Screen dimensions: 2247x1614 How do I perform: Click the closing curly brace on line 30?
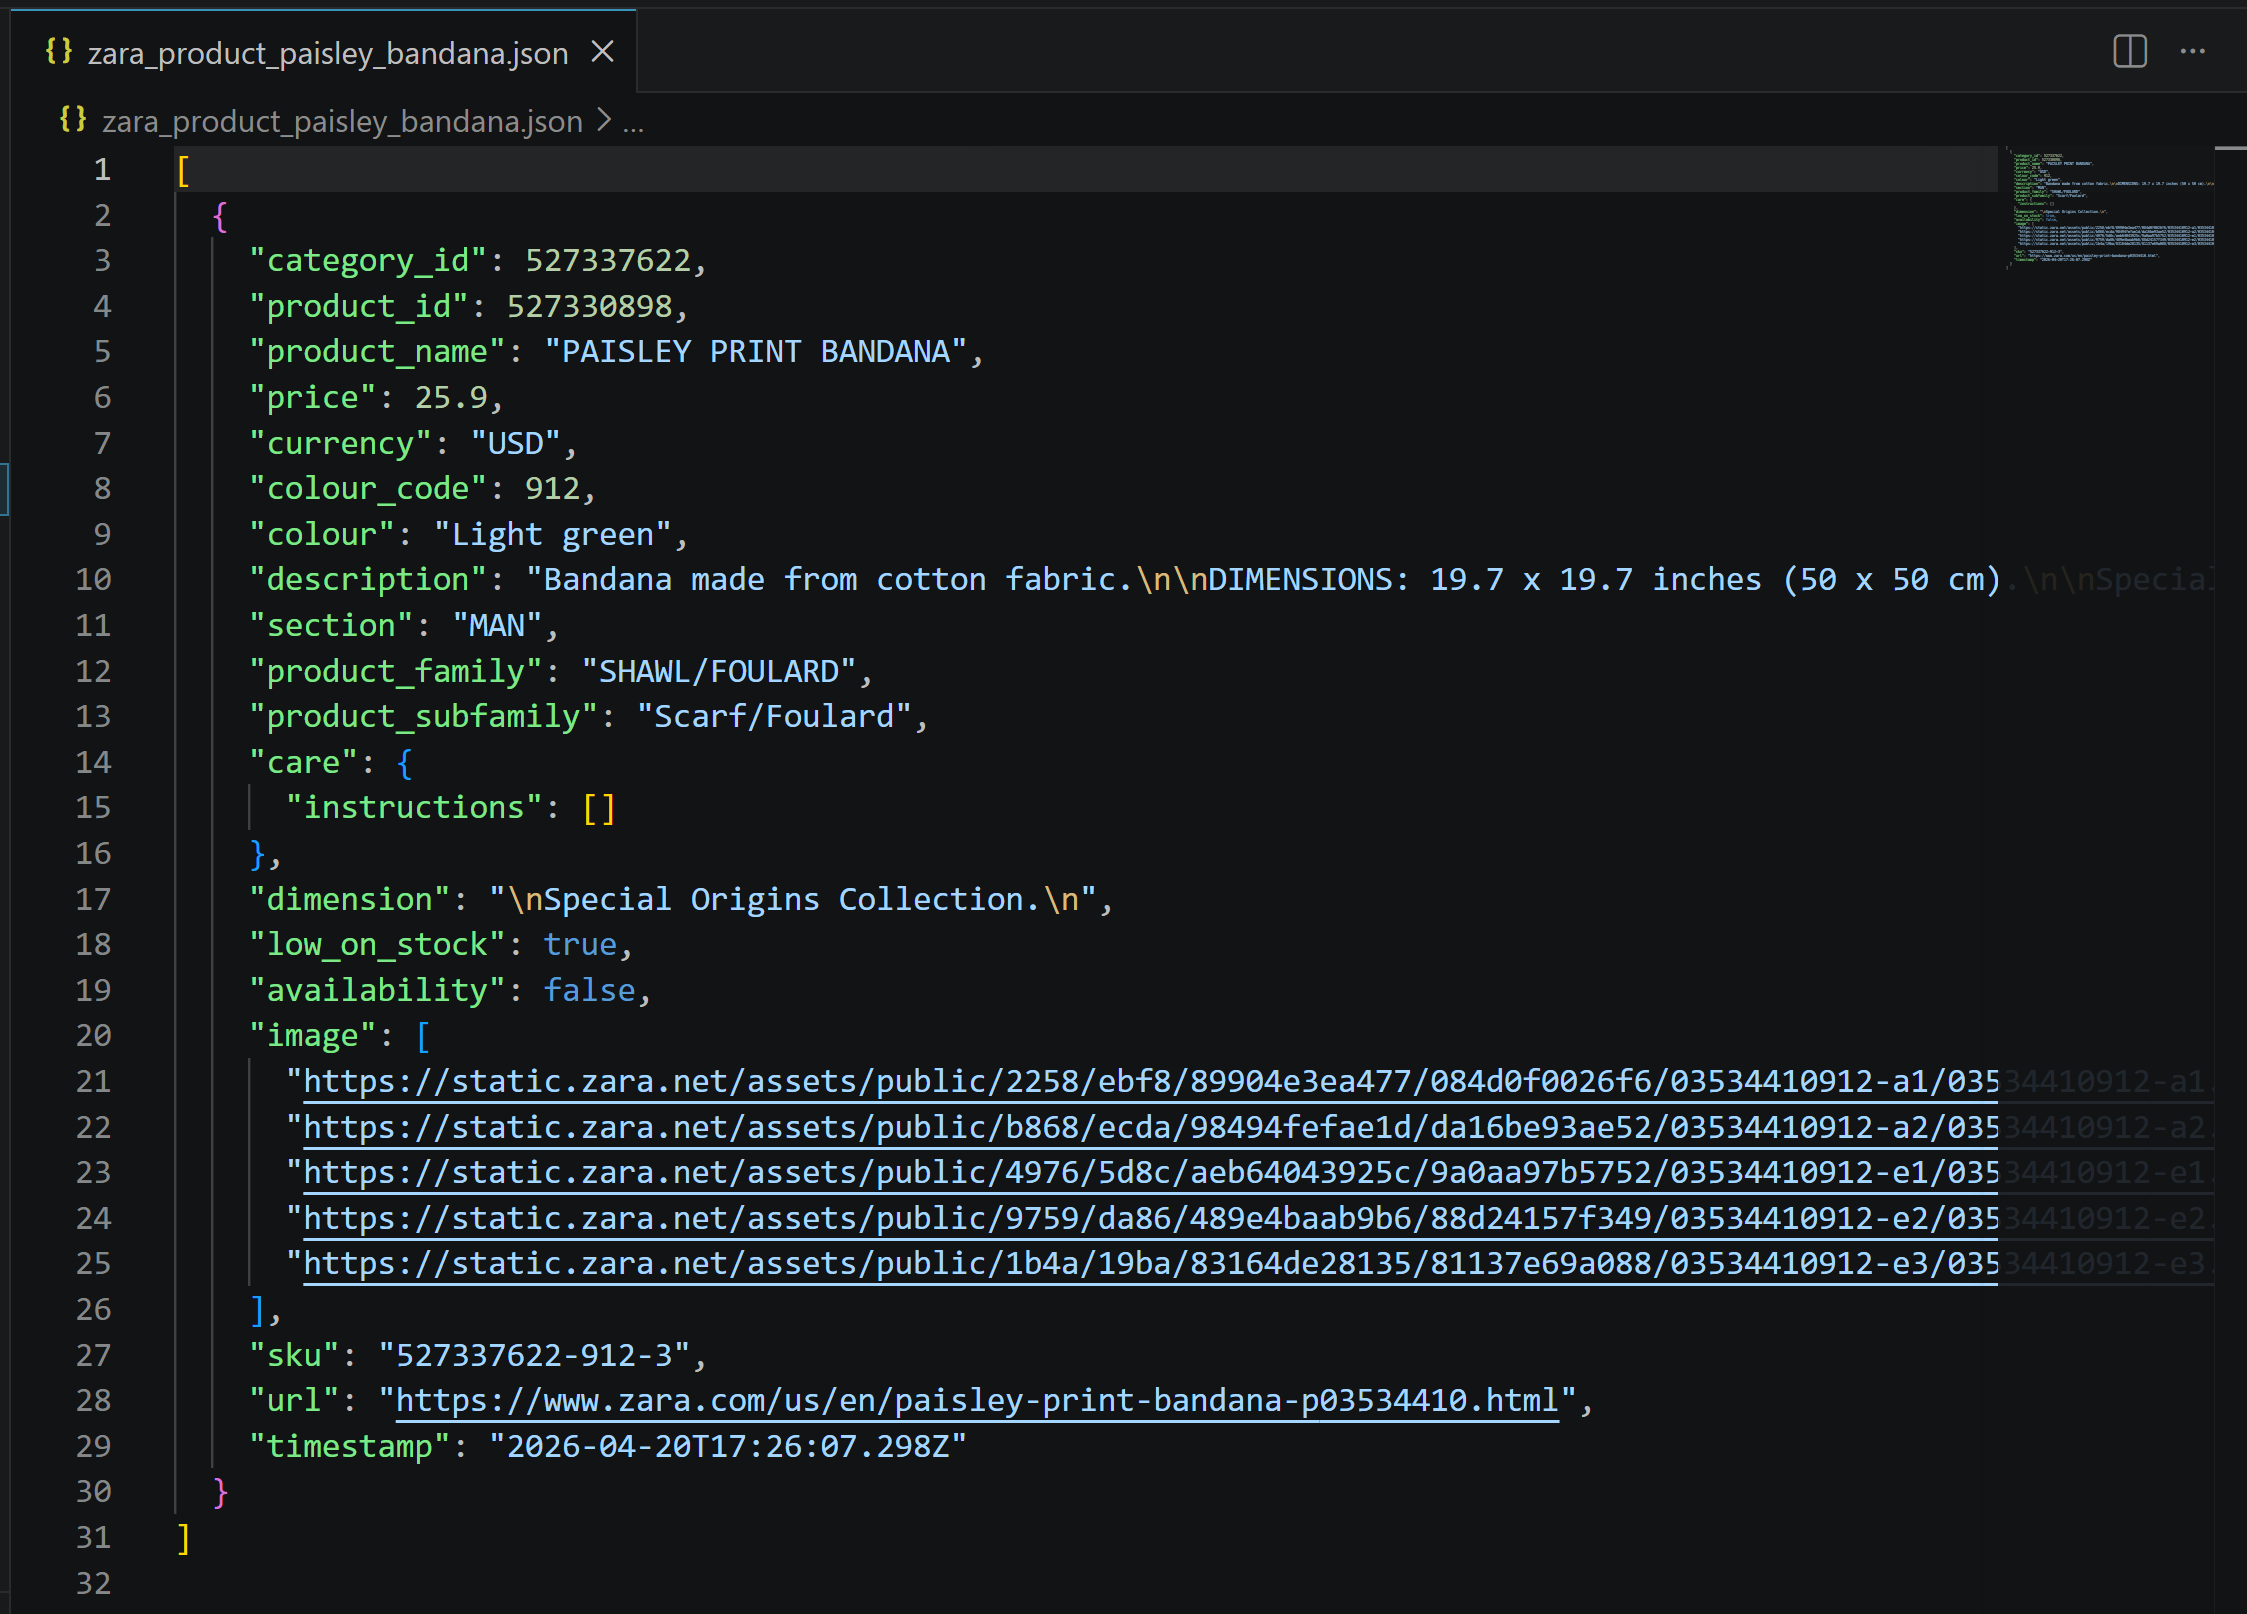tap(220, 1492)
